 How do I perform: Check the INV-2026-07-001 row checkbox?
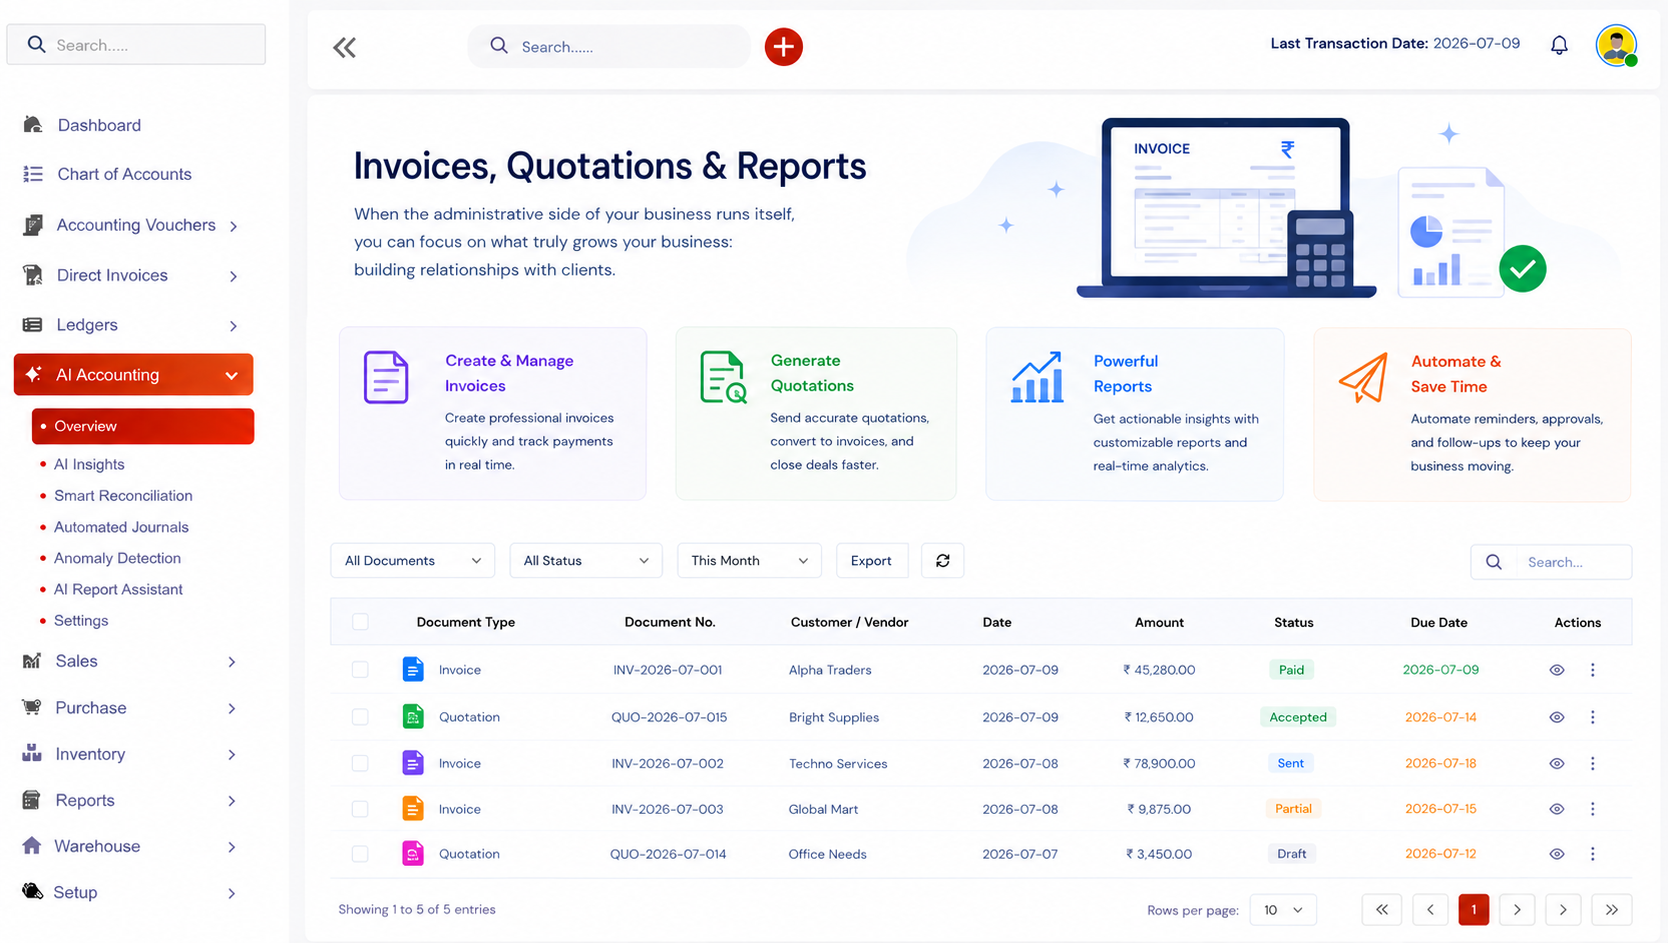click(x=360, y=670)
